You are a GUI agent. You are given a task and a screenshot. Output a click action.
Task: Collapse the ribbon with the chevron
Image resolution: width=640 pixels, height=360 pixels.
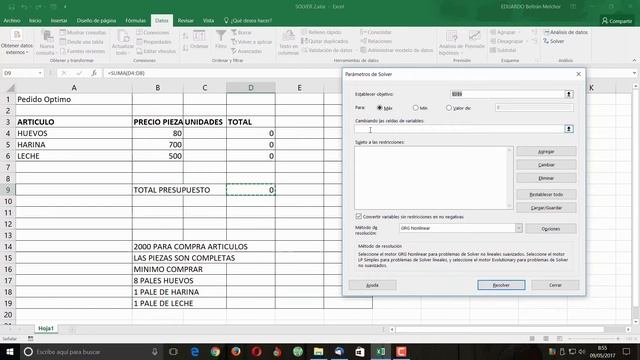pyautogui.click(x=634, y=60)
